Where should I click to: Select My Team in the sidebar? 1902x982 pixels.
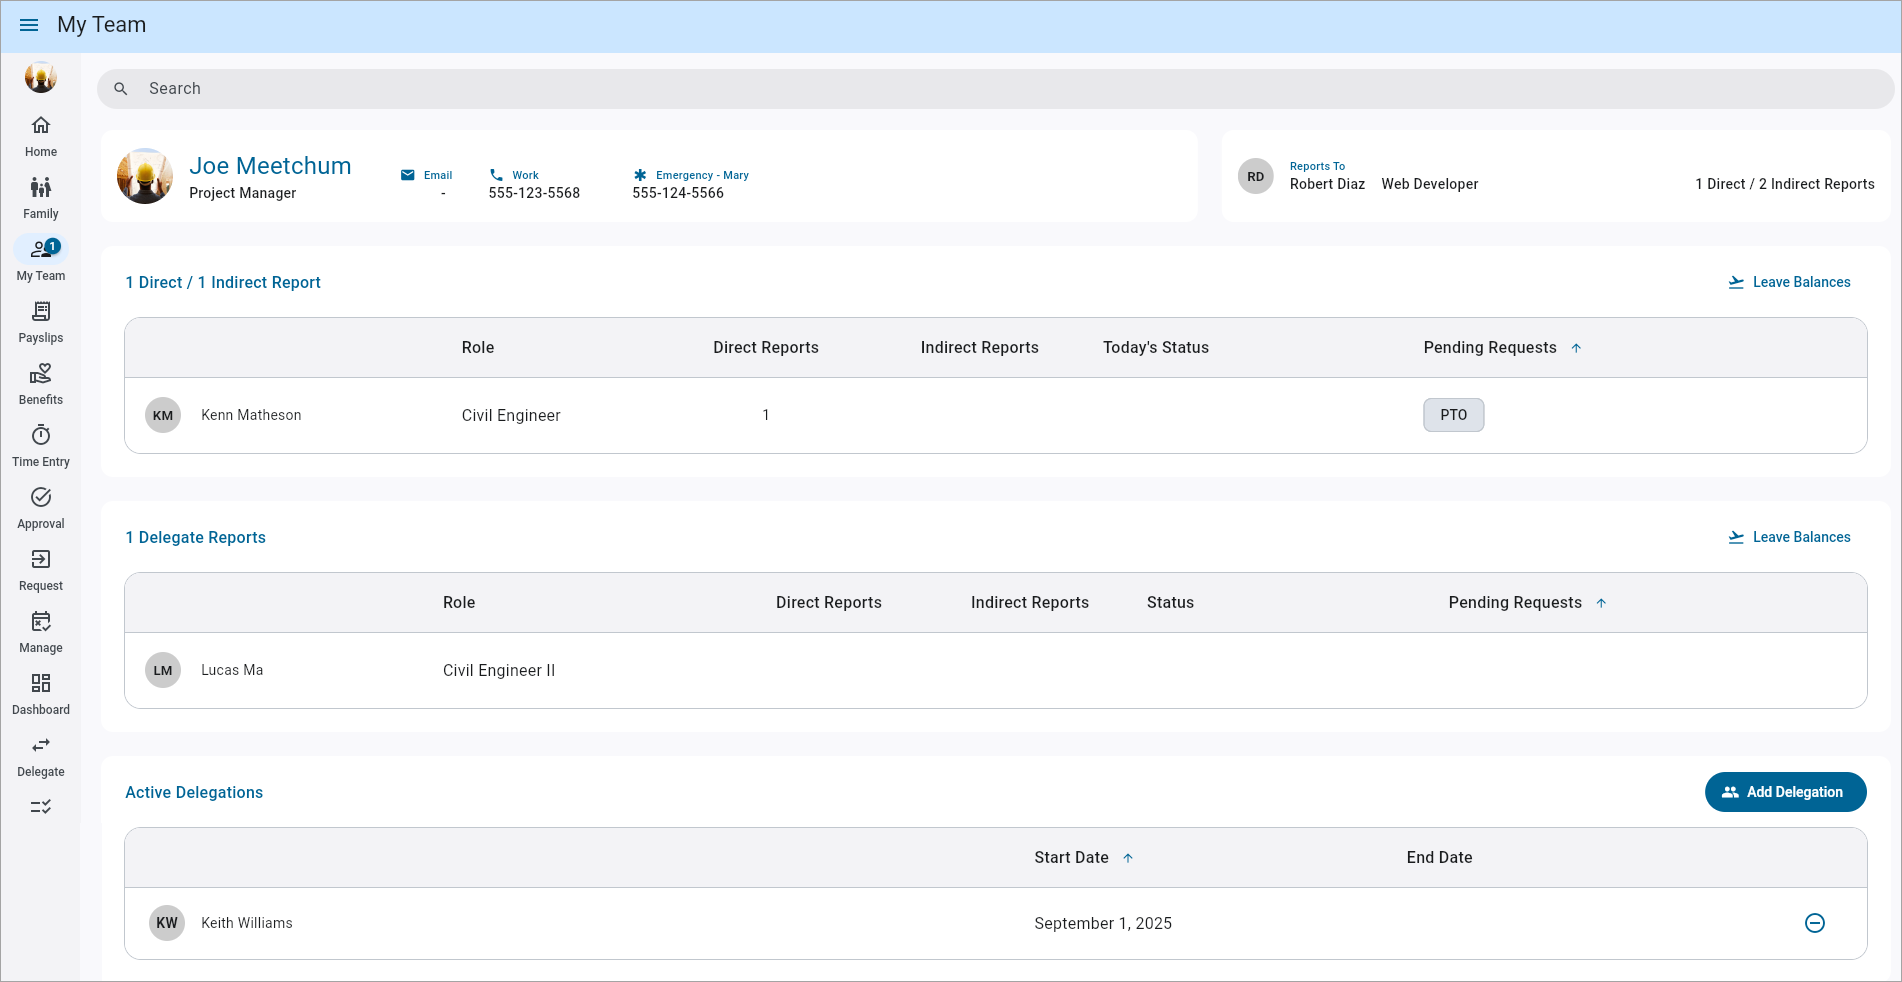tap(41, 260)
